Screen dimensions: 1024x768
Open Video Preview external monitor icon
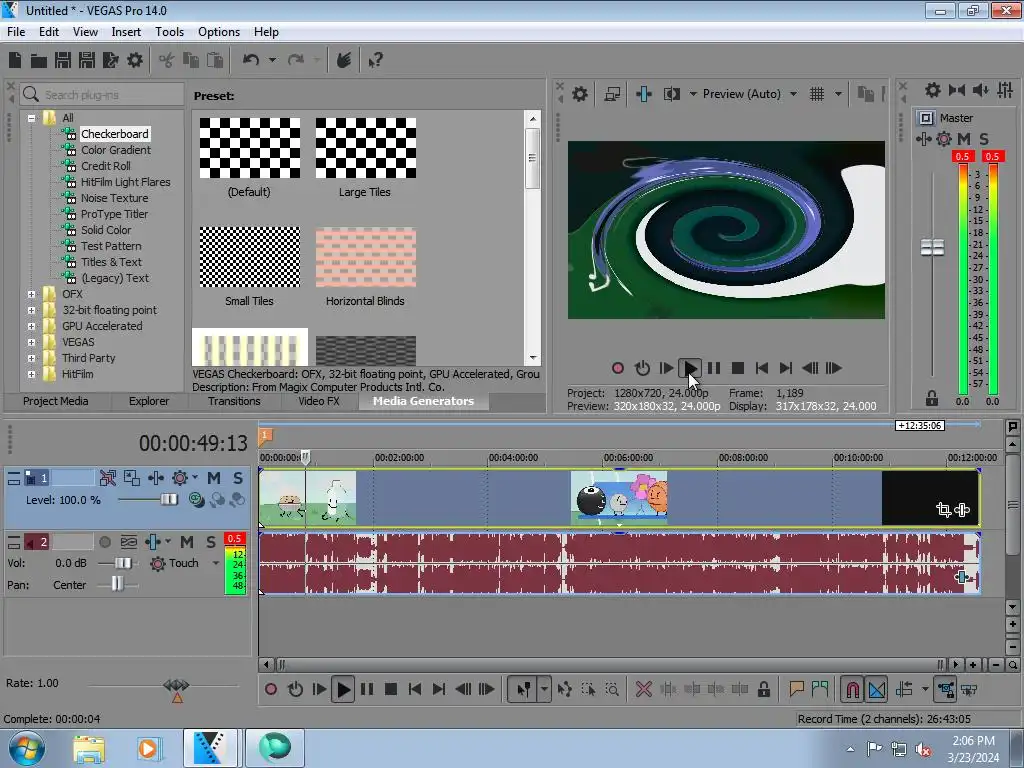coord(612,94)
